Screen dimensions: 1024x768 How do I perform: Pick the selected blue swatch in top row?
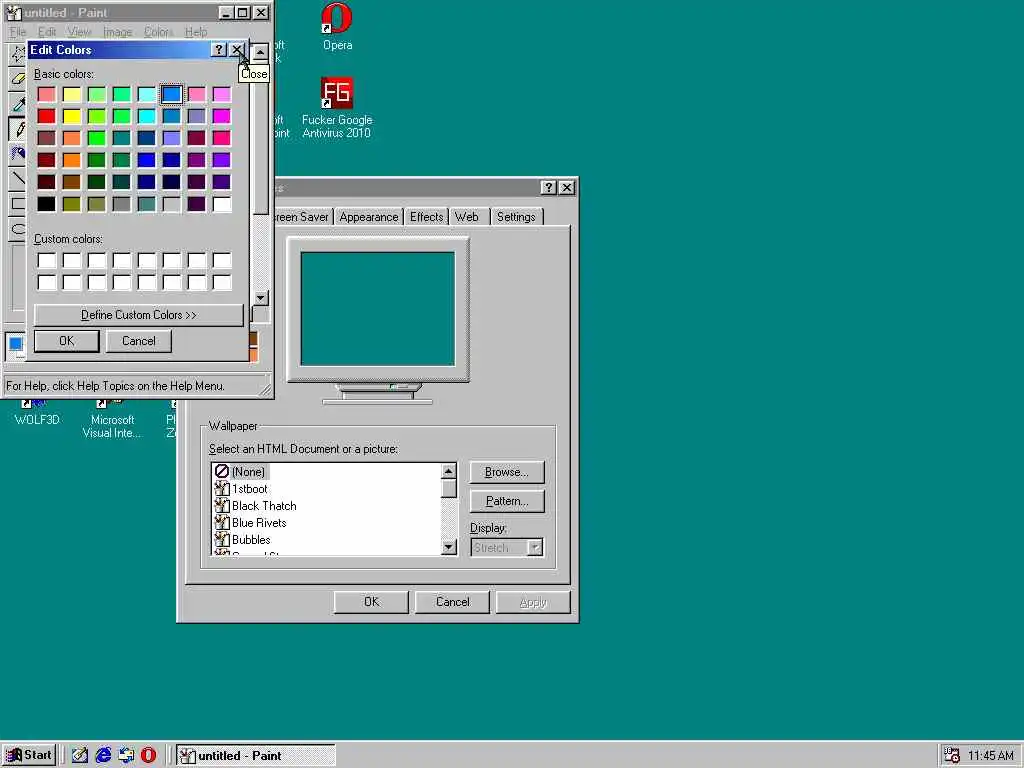click(x=172, y=94)
